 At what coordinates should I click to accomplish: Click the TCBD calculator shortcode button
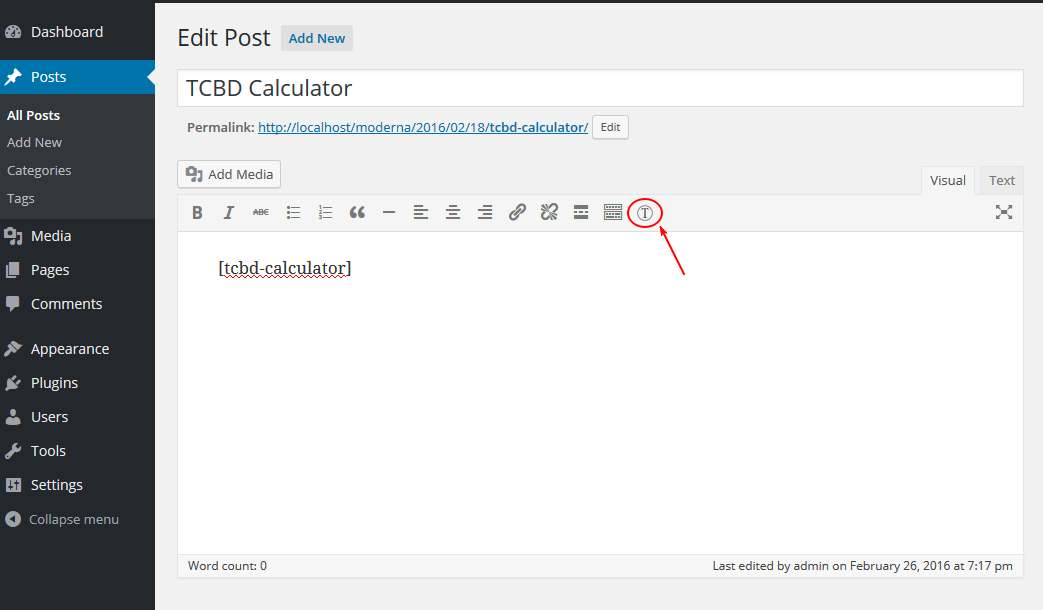tap(645, 213)
